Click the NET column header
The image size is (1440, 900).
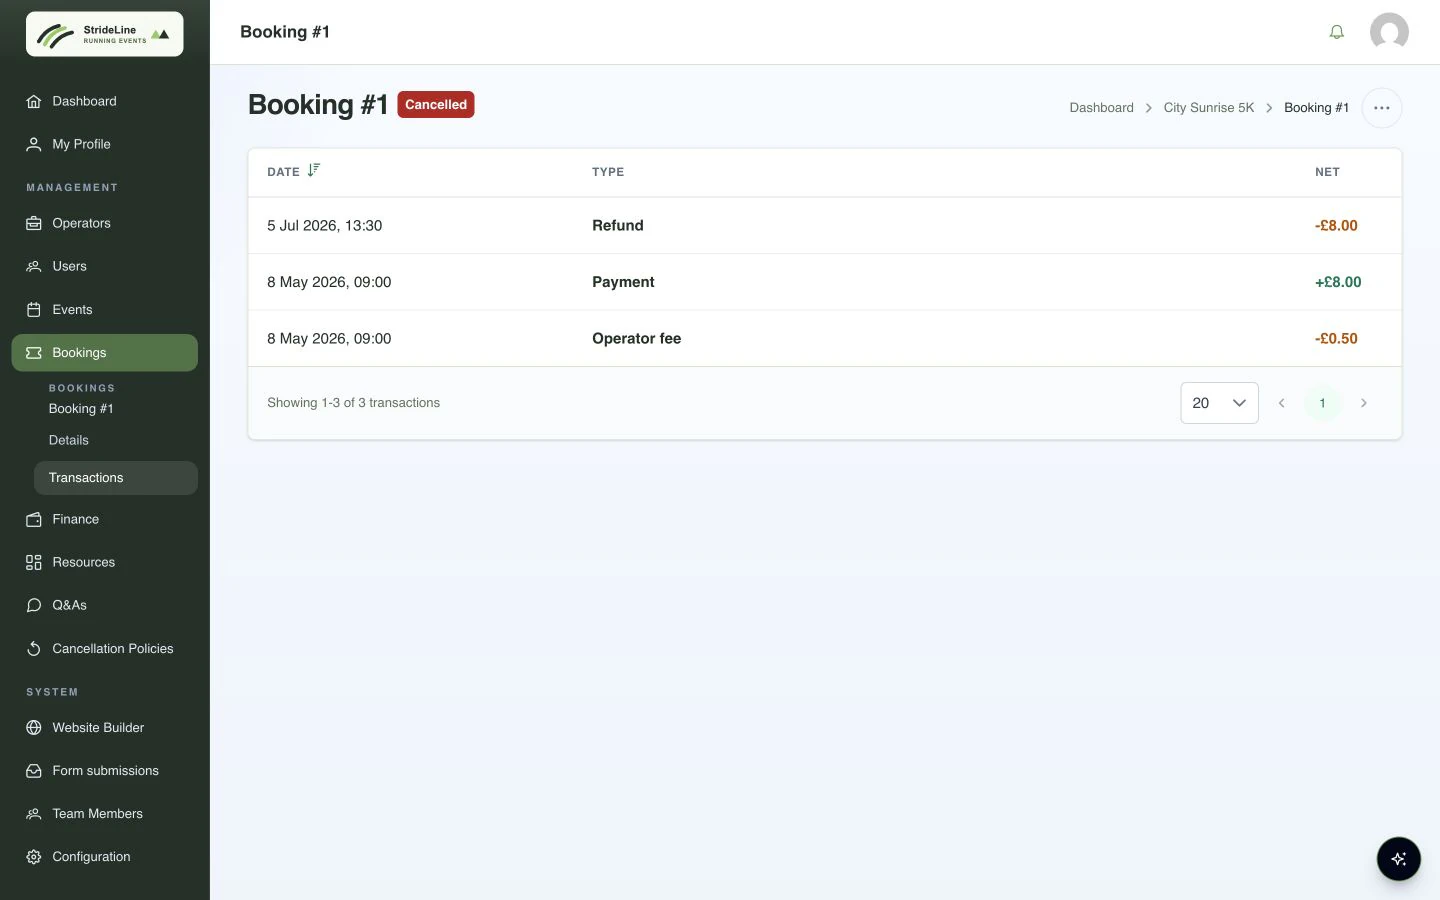coord(1327,172)
